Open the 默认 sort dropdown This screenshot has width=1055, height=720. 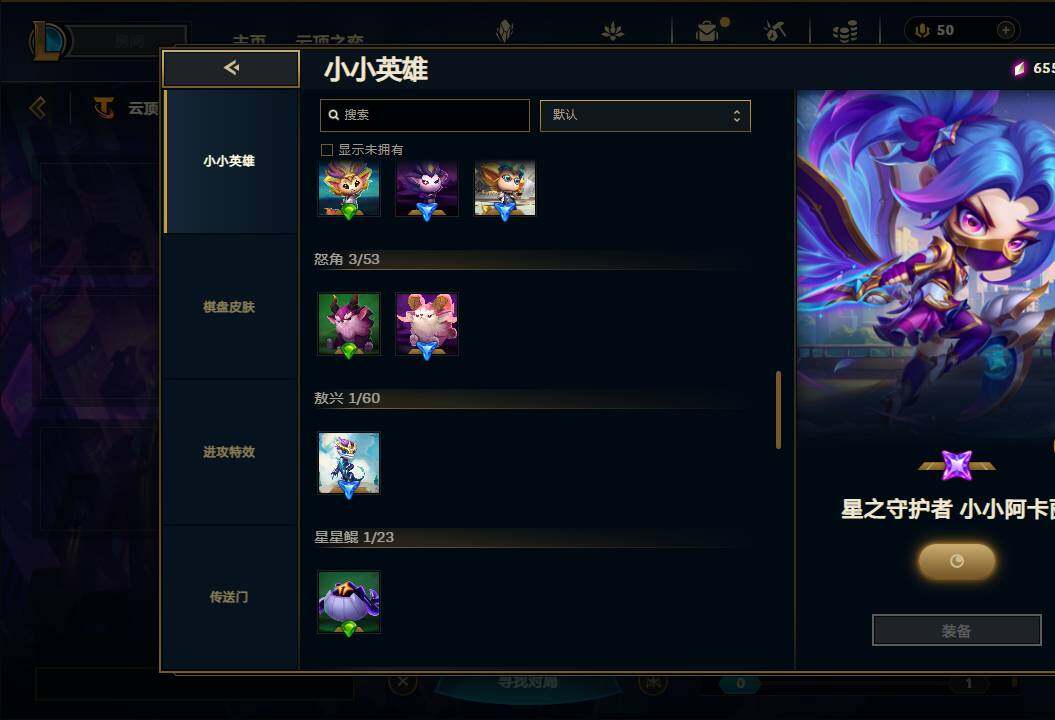(645, 116)
